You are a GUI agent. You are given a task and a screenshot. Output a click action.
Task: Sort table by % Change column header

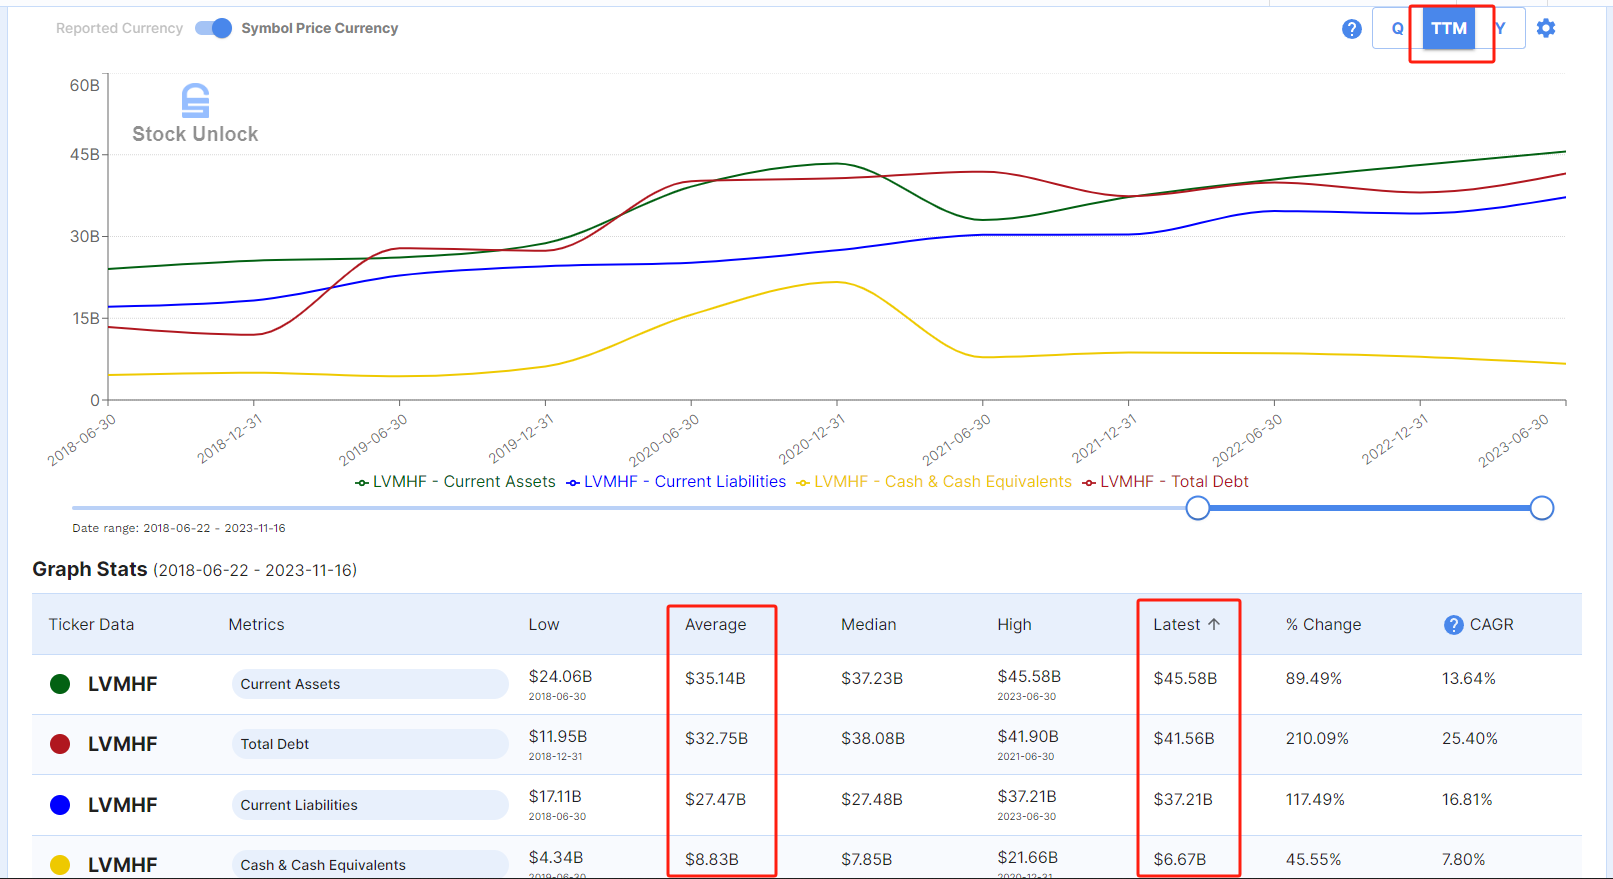[1324, 624]
